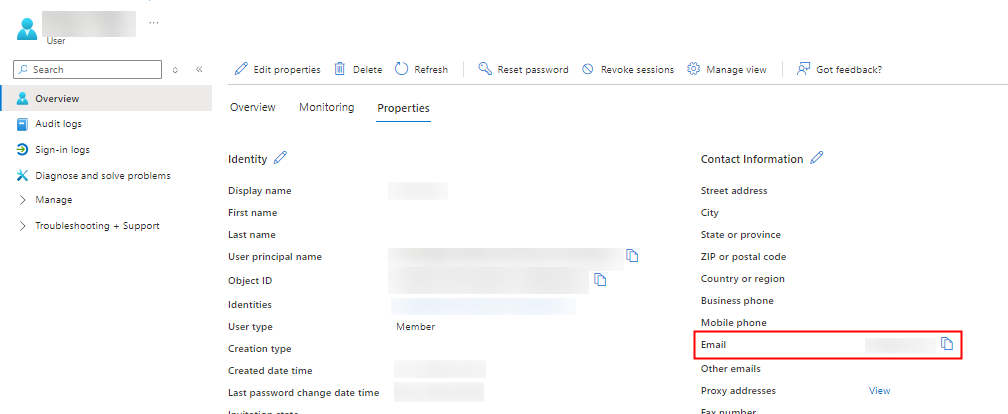
Task: Click Got feedback? button
Action: point(839,69)
